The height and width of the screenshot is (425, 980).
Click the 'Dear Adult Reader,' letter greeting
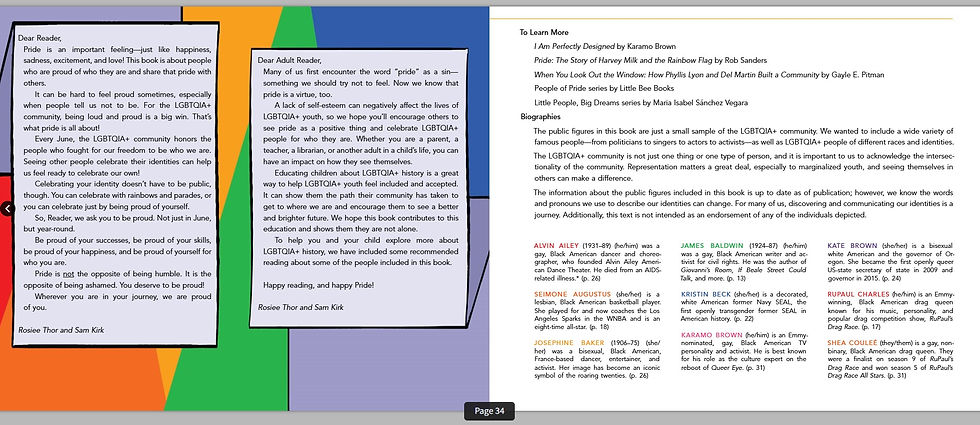pos(289,61)
